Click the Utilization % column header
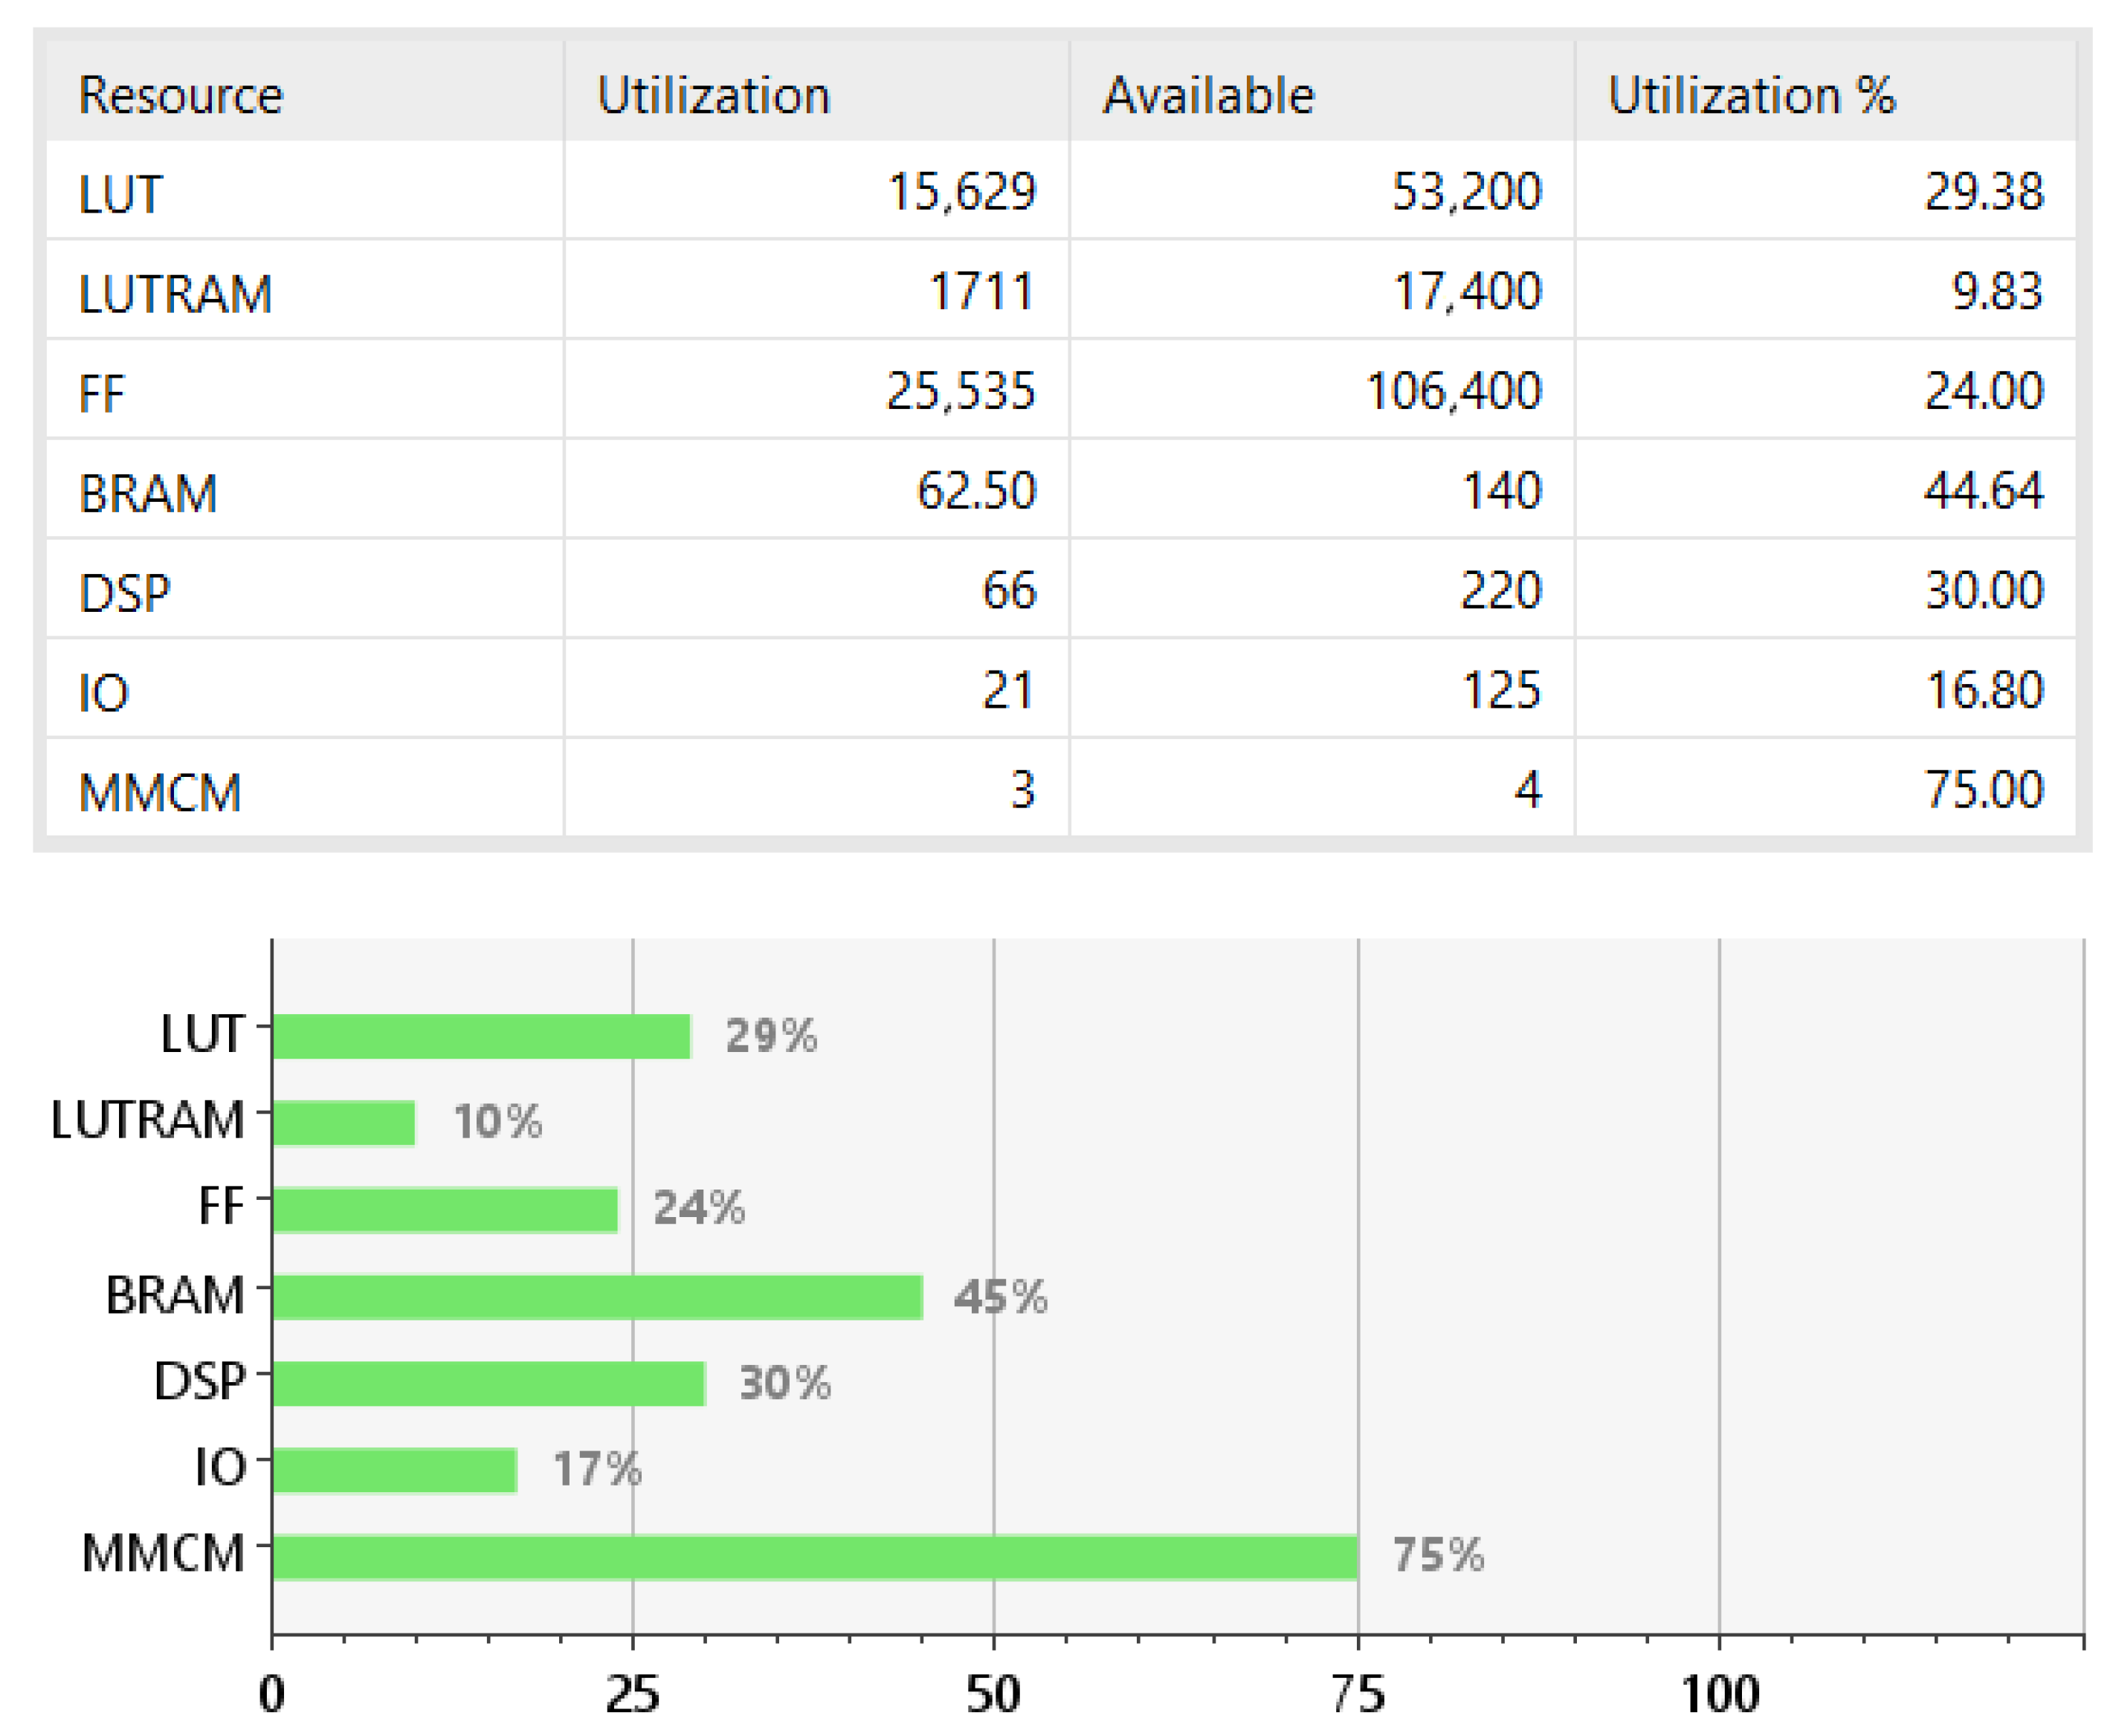 [1750, 96]
